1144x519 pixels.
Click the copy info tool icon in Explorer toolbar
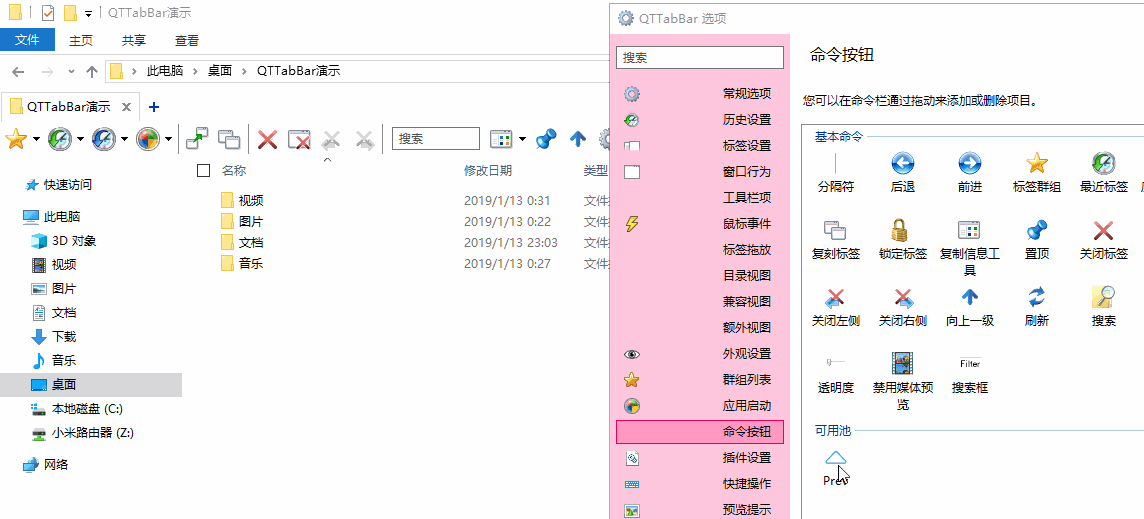pyautogui.click(x=500, y=138)
